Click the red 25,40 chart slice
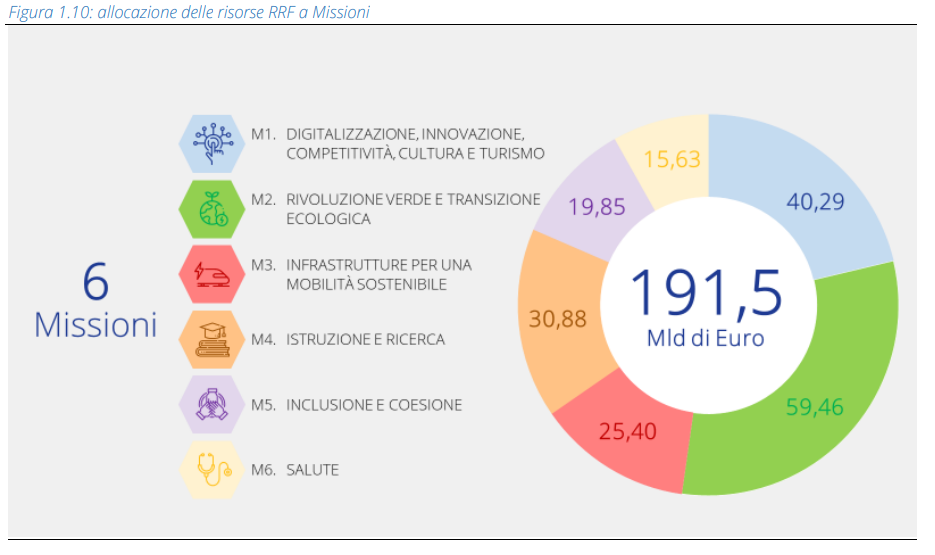Image resolution: width=935 pixels, height=555 pixels. (625, 432)
